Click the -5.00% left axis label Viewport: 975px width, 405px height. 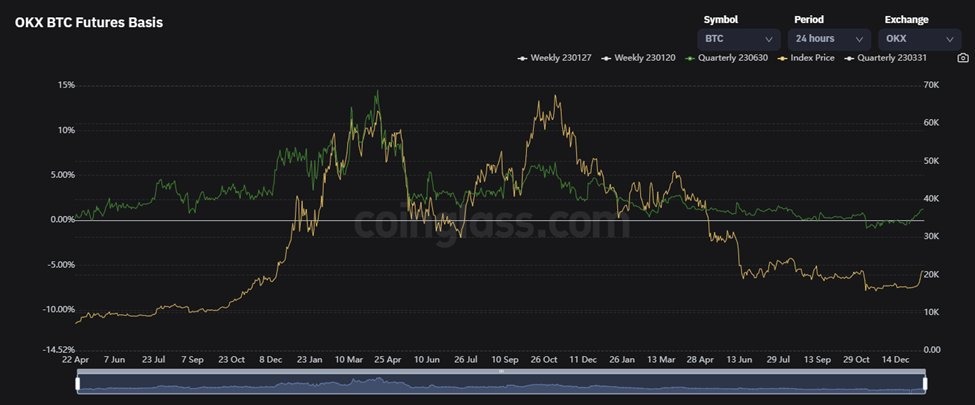point(61,264)
